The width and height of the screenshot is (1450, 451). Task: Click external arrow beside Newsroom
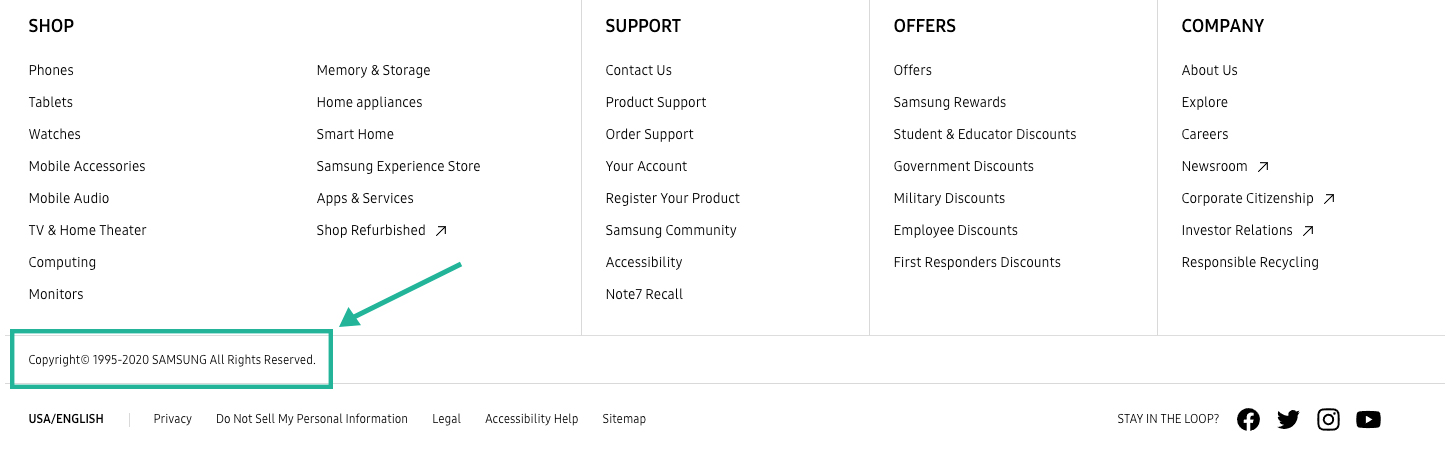[x=1263, y=167]
